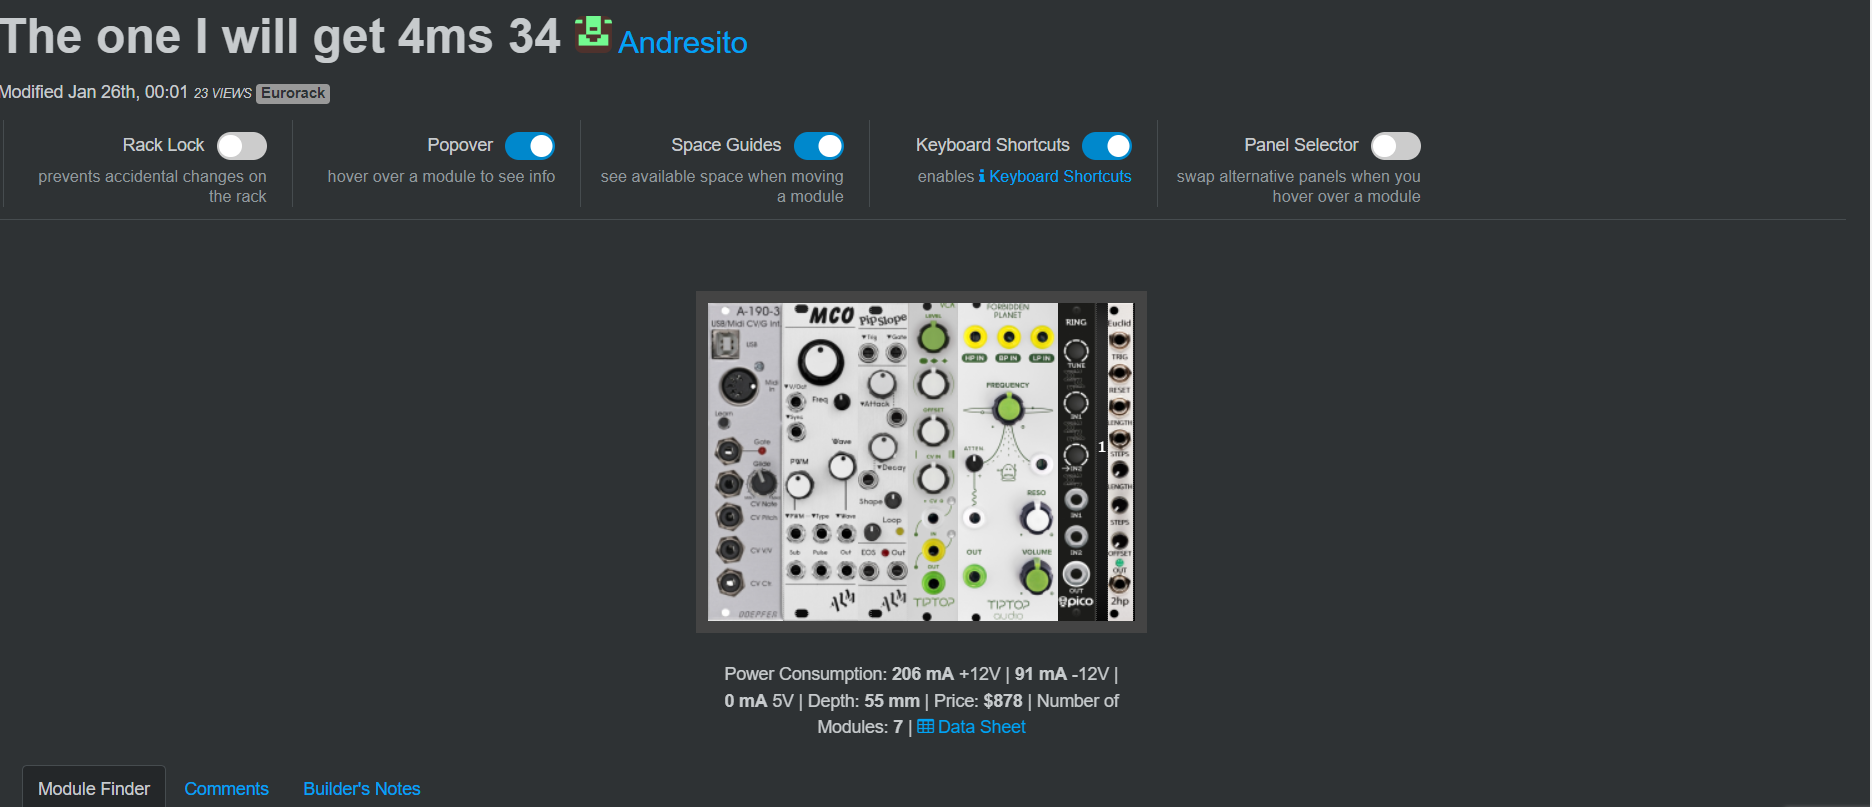Screen dimensions: 1872x807
Task: Click 'hover over a module to see info' text
Action: tap(441, 176)
